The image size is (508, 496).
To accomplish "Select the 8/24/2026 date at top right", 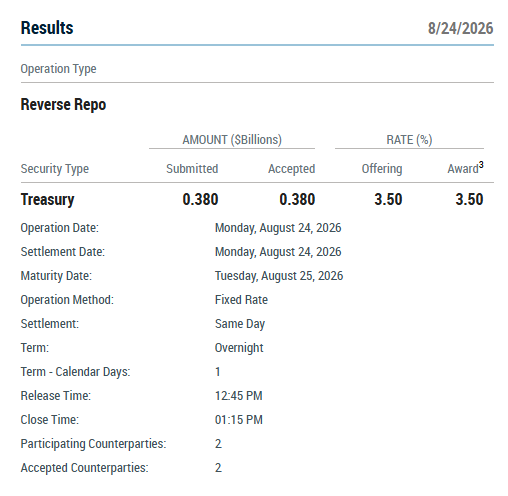I will (x=460, y=28).
